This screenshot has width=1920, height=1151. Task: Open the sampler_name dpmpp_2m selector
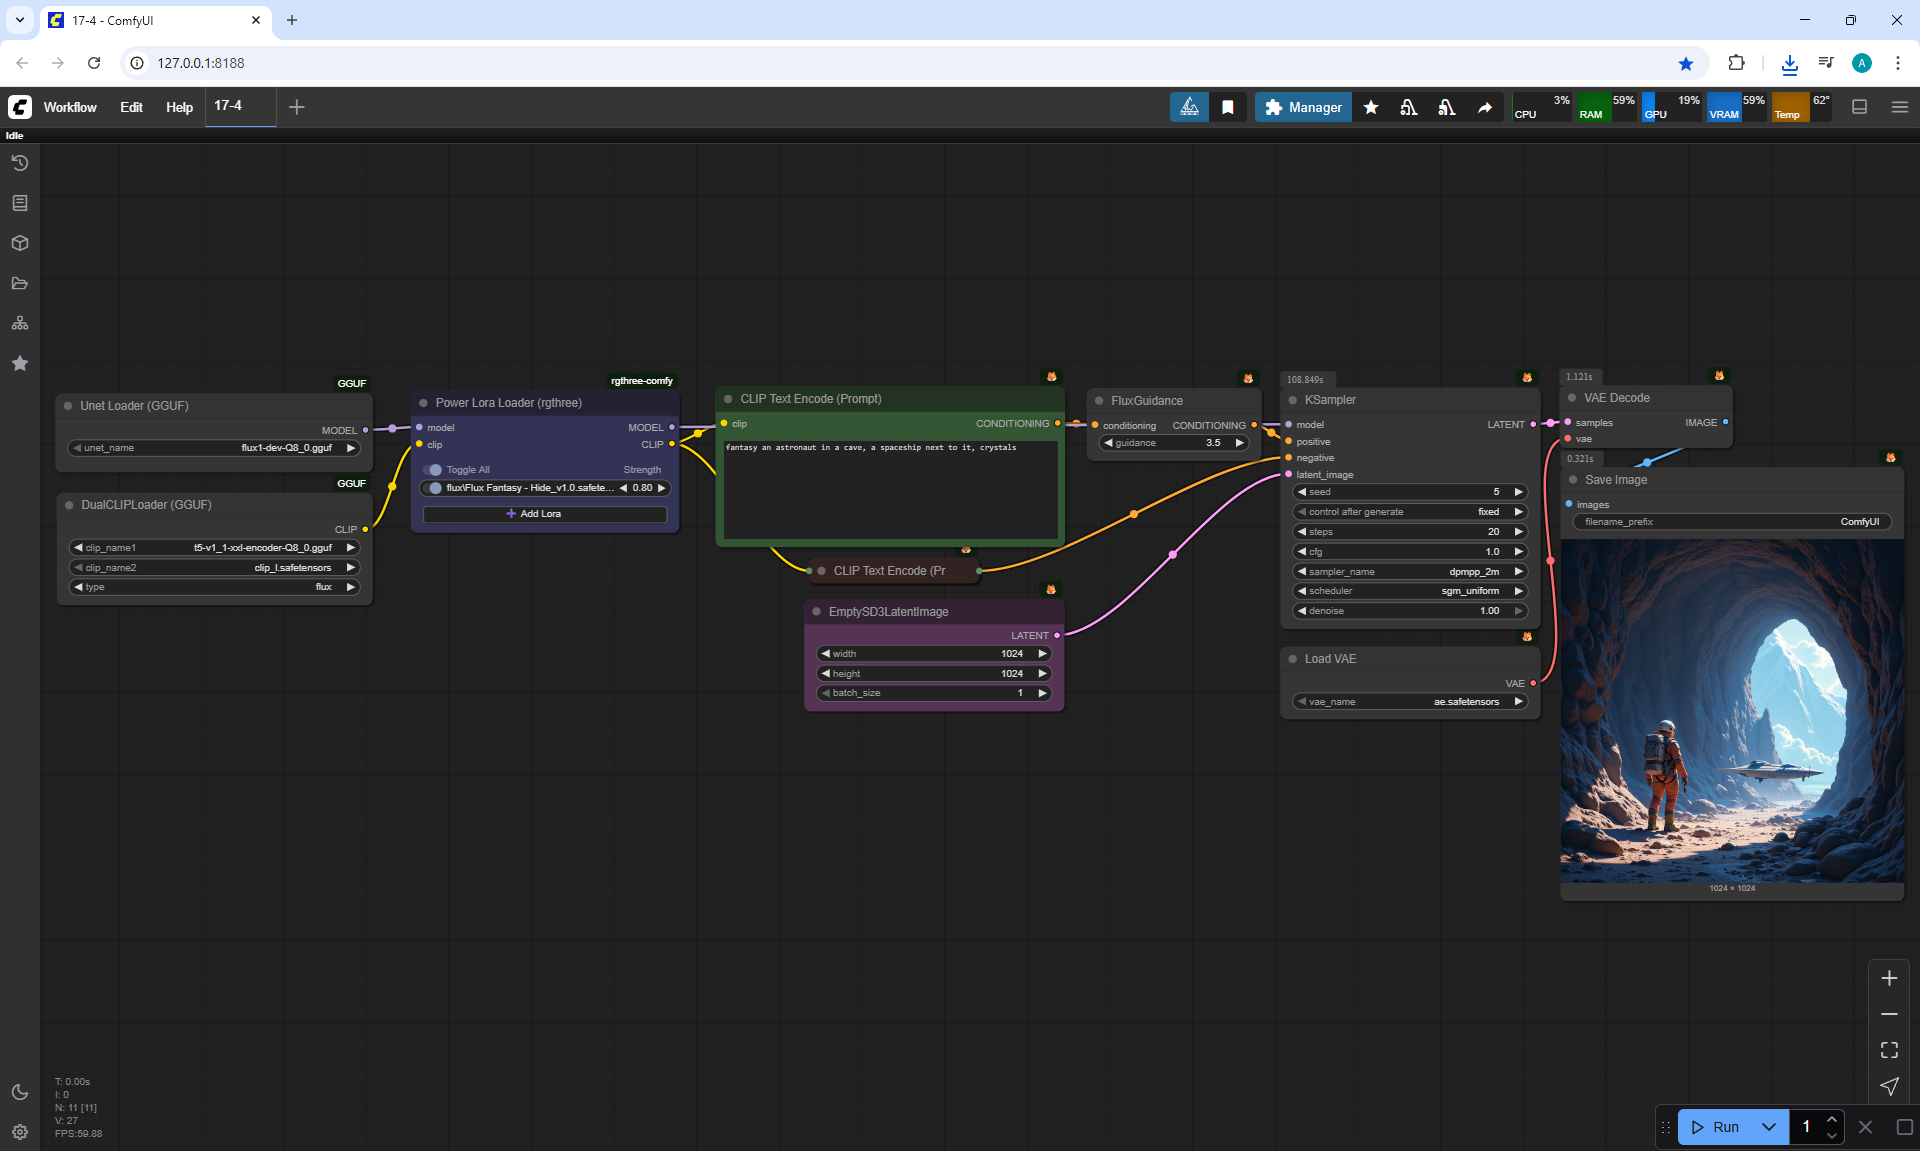(1410, 572)
